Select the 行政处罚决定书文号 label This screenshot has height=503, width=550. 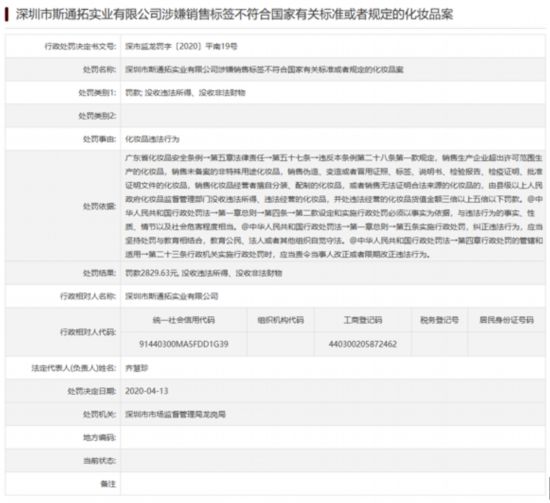click(80, 46)
